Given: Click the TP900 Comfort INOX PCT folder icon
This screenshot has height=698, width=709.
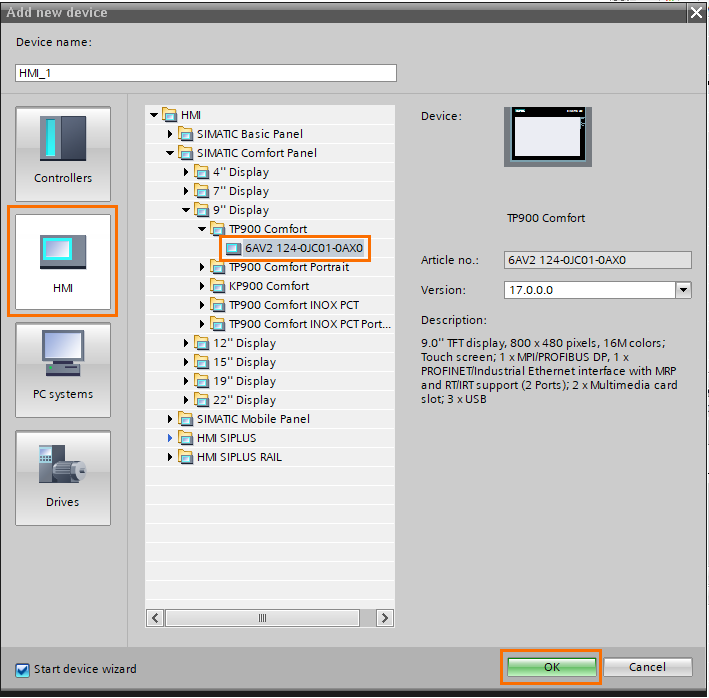Looking at the screenshot, I should (217, 305).
